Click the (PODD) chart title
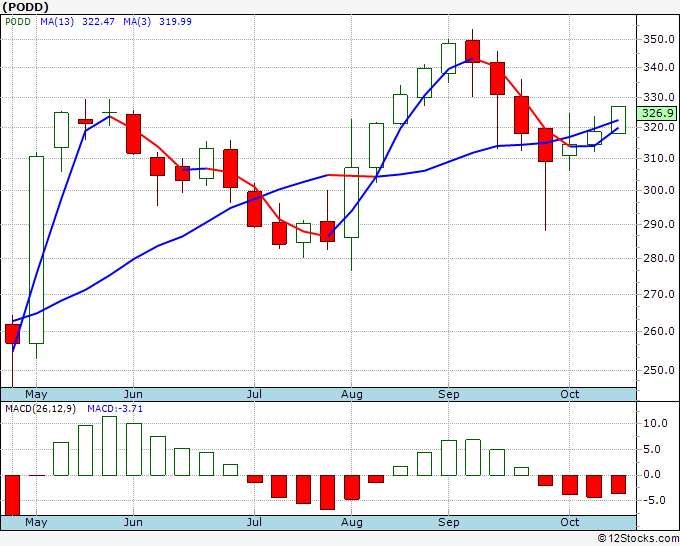The height and width of the screenshot is (546, 680). pyautogui.click(x=25, y=7)
